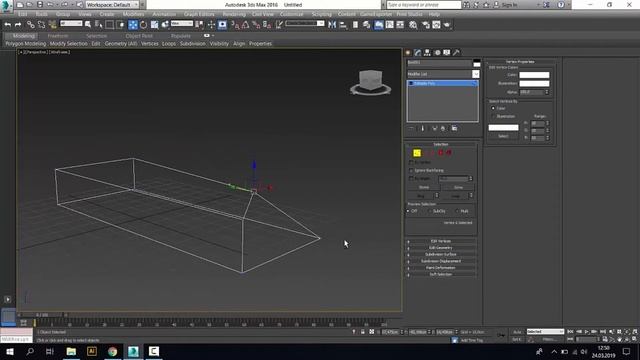Enable the By Angle checkbox
Screen dimensions: 640x360
(411, 178)
